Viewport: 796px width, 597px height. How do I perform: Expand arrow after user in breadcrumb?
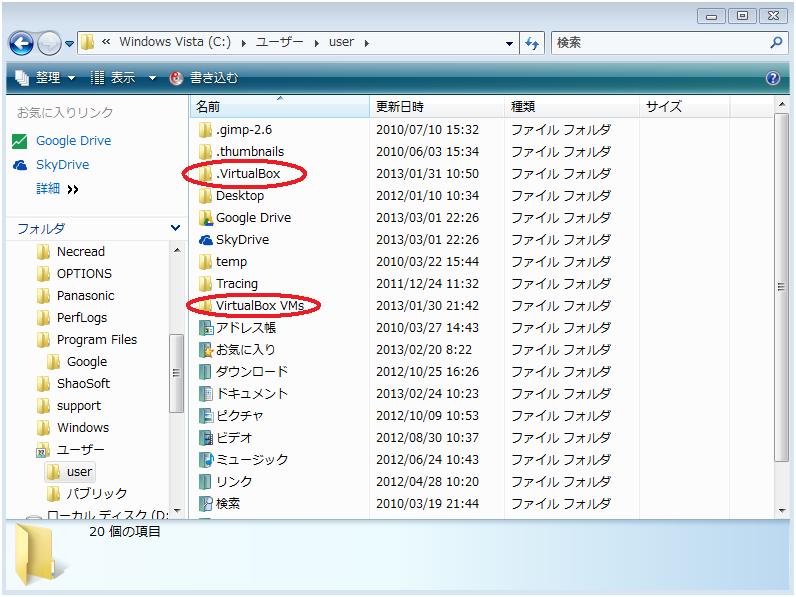[367, 44]
